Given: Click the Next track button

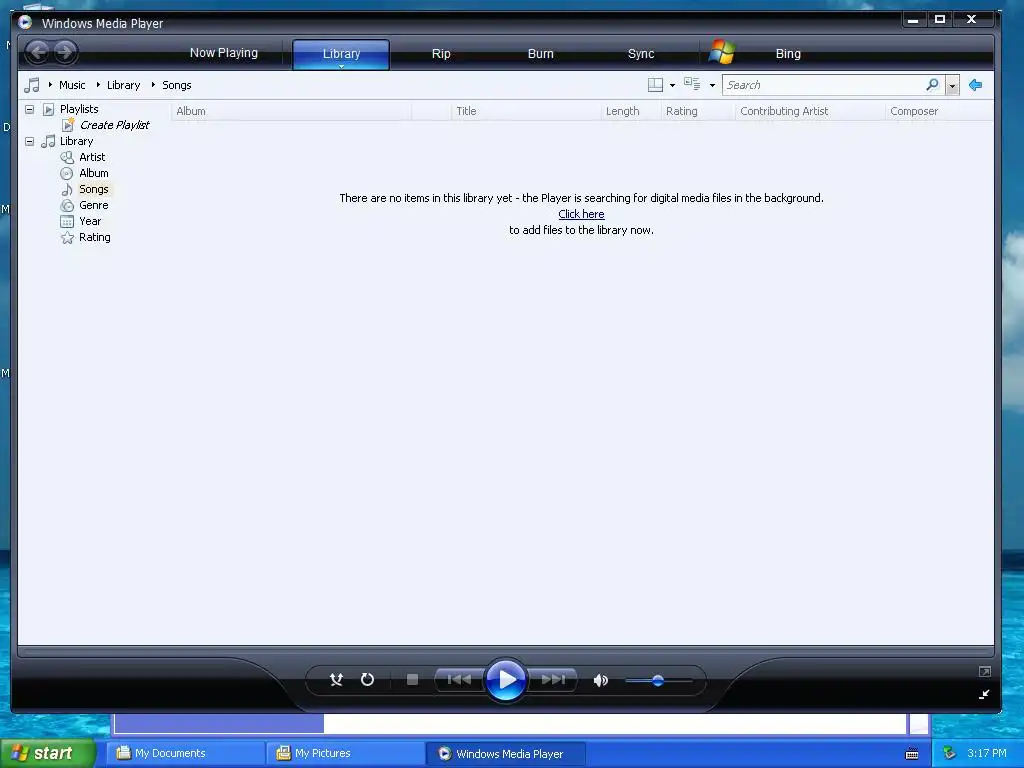Looking at the screenshot, I should click(553, 680).
